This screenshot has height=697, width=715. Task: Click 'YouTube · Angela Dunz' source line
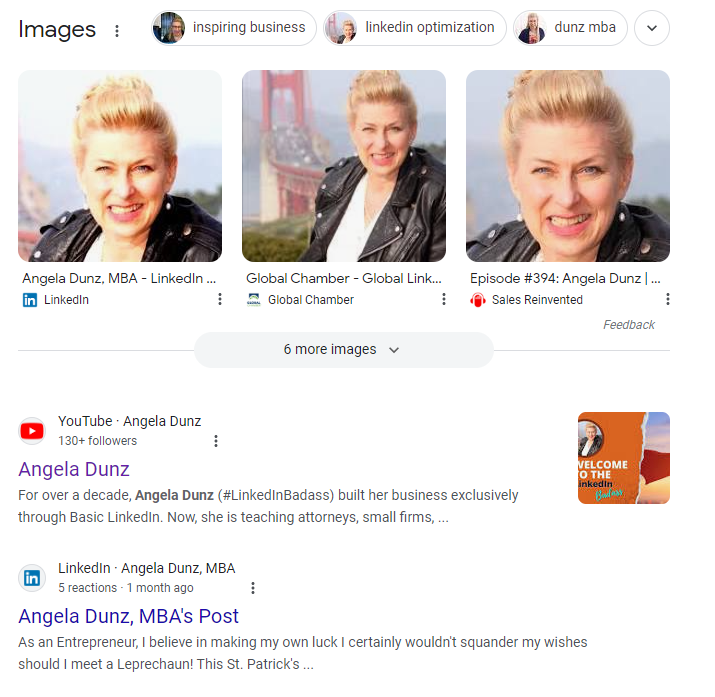click(130, 421)
